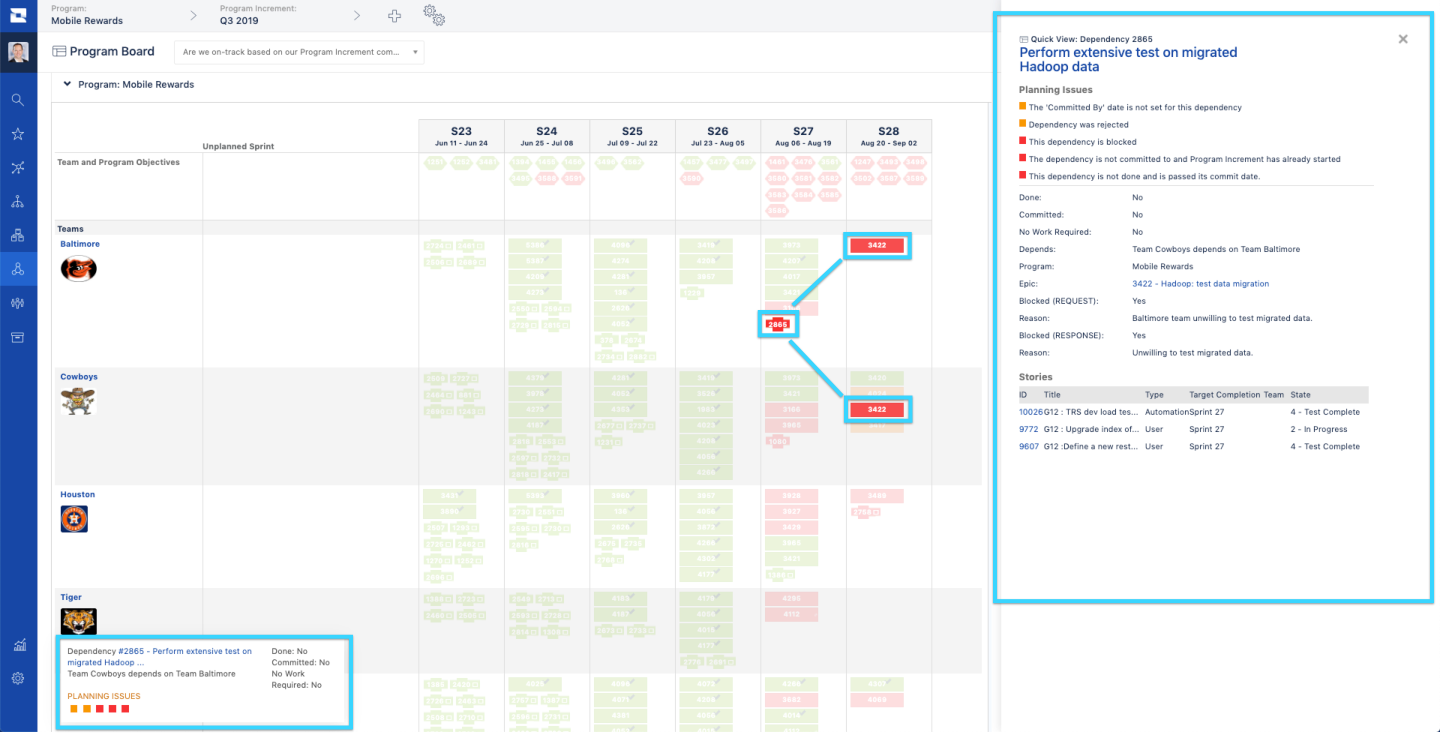The height and width of the screenshot is (735, 1440).
Task: Click the plus create icon in header
Action: click(394, 15)
